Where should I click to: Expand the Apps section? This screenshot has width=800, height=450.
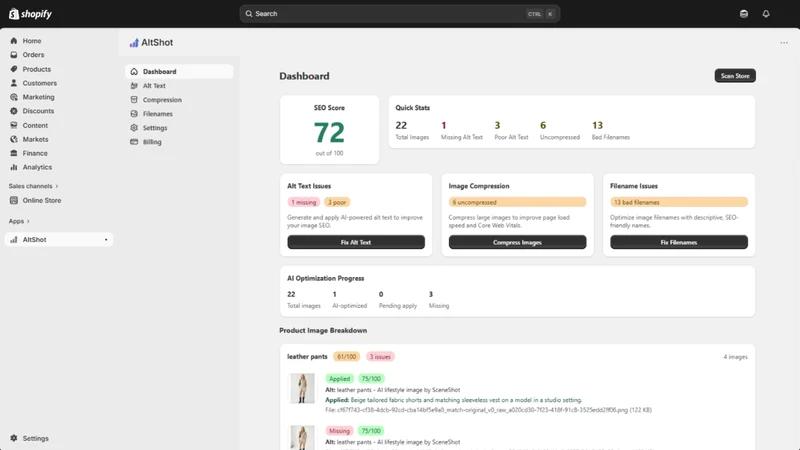coord(19,221)
